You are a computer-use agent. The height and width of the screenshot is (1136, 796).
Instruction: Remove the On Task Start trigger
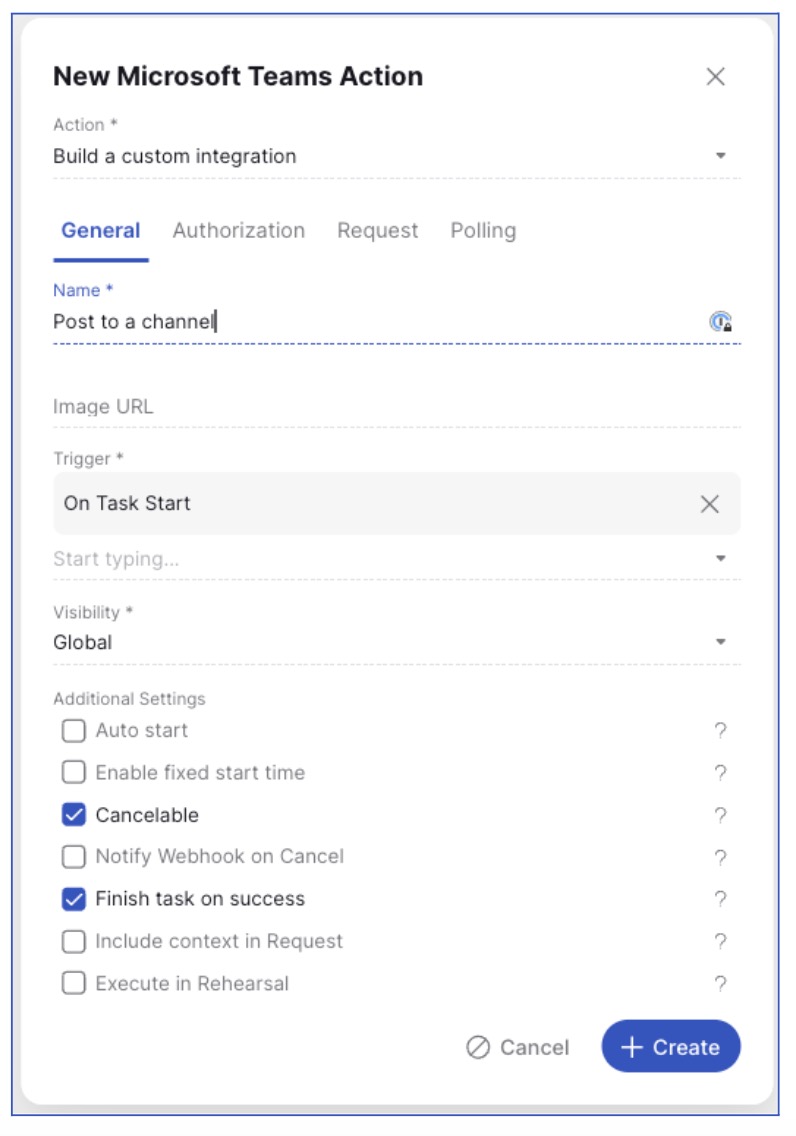pyautogui.click(x=710, y=504)
